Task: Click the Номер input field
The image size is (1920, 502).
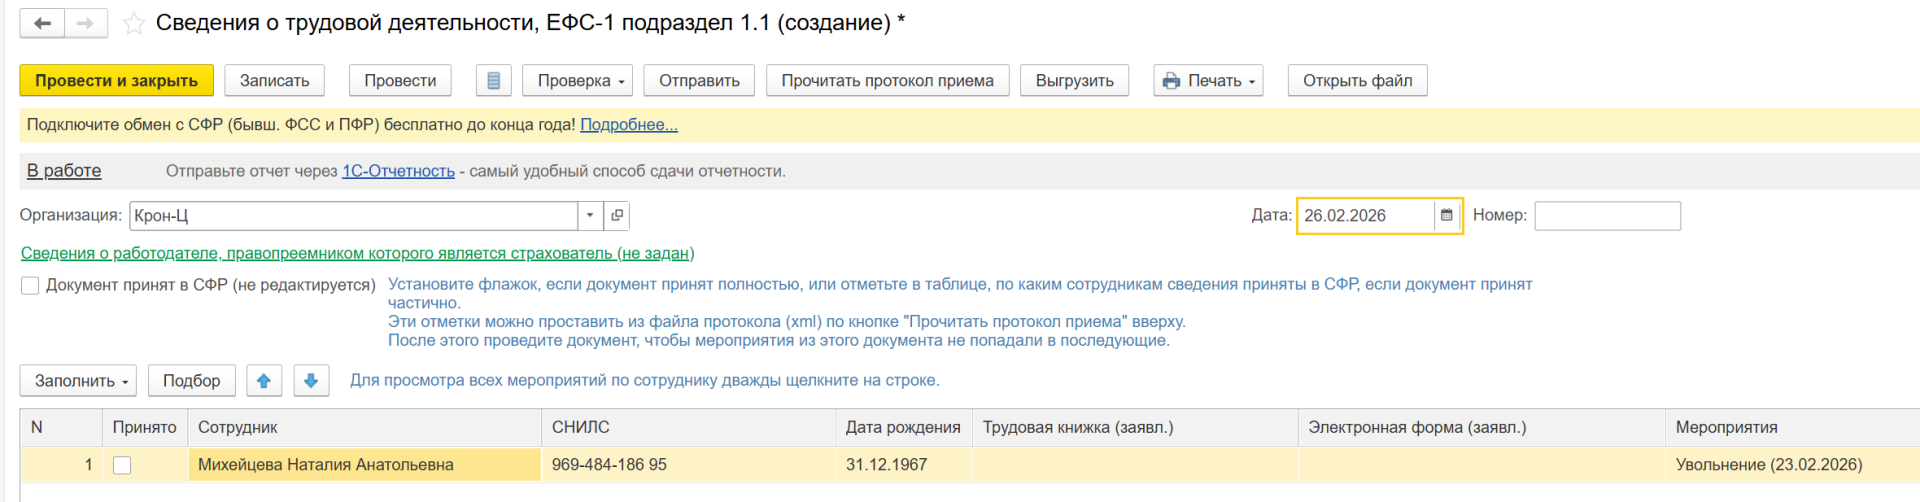Action: [1607, 216]
